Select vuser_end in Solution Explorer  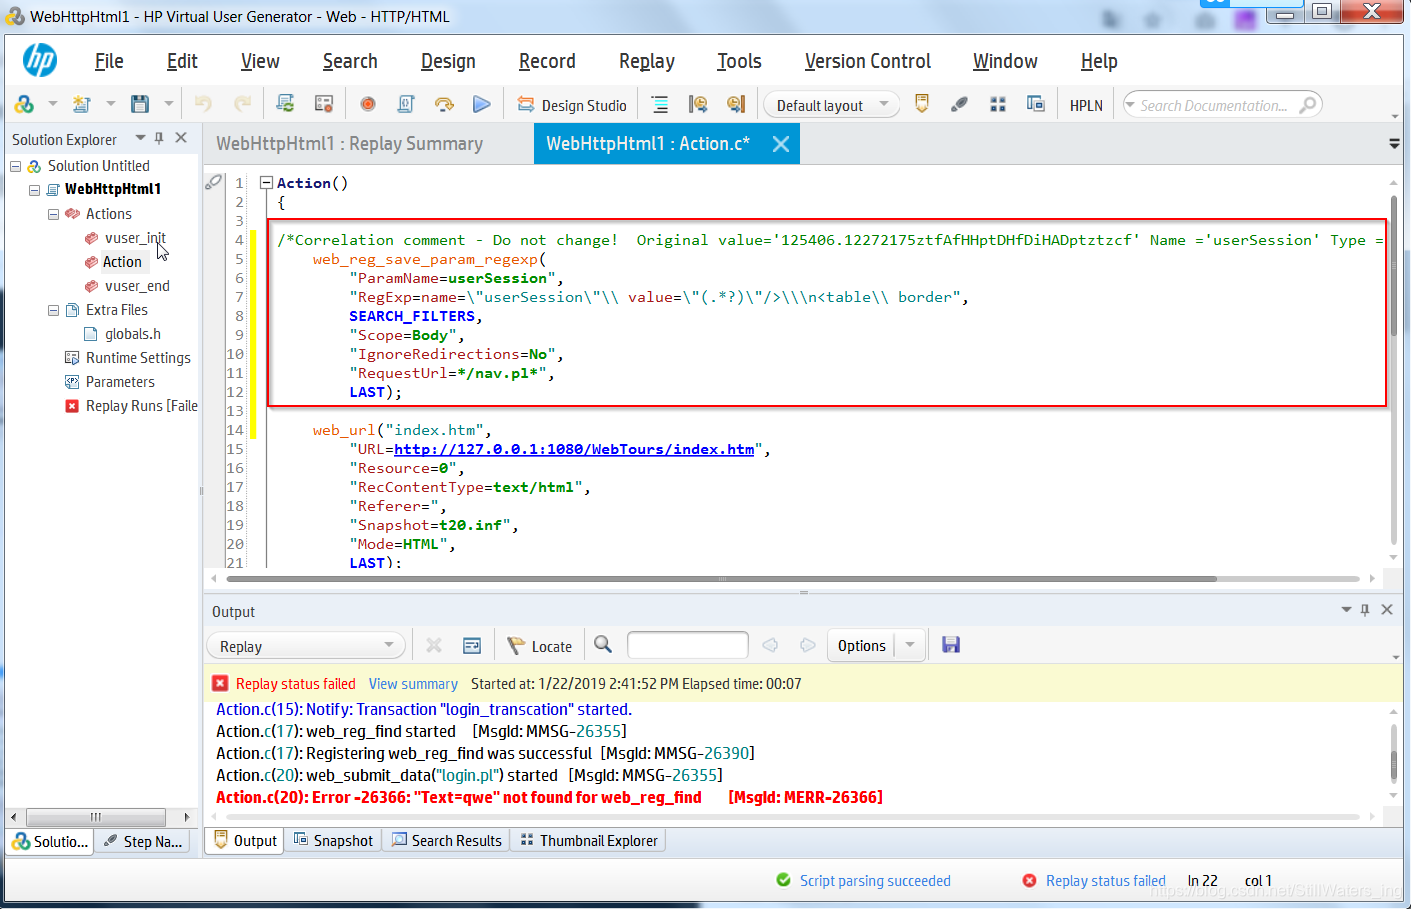point(137,286)
